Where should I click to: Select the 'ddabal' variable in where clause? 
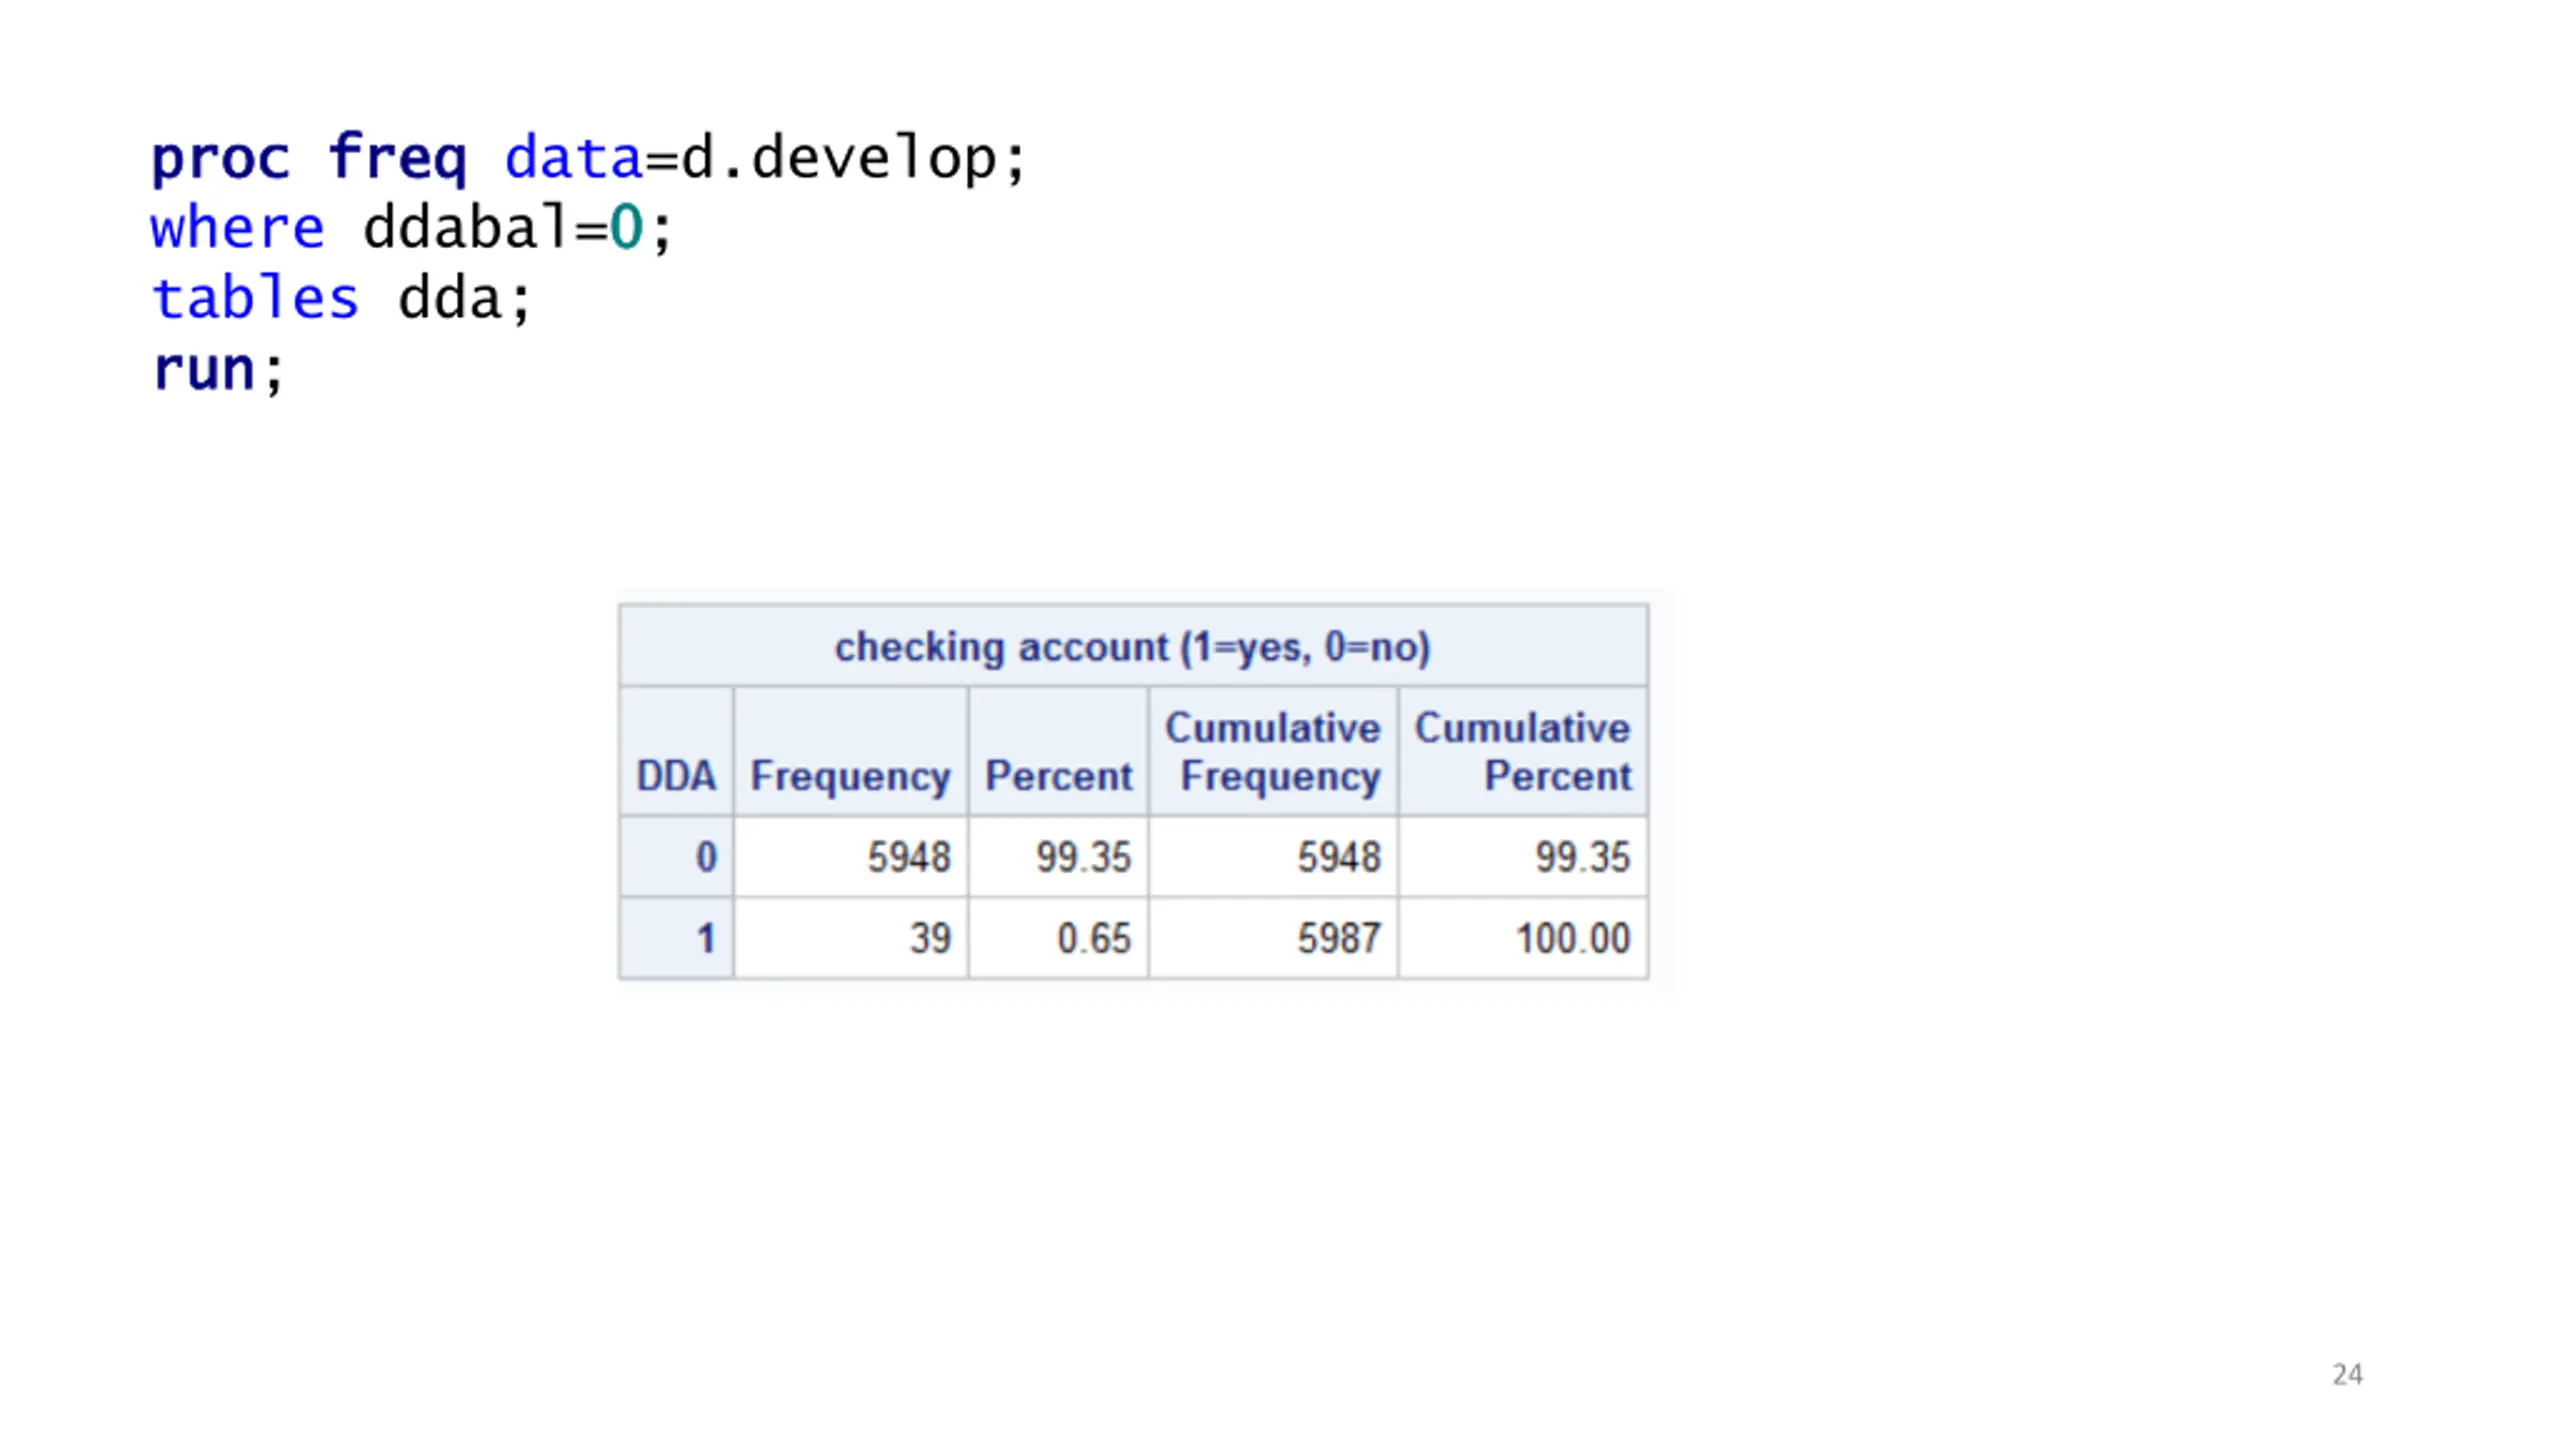(x=467, y=228)
